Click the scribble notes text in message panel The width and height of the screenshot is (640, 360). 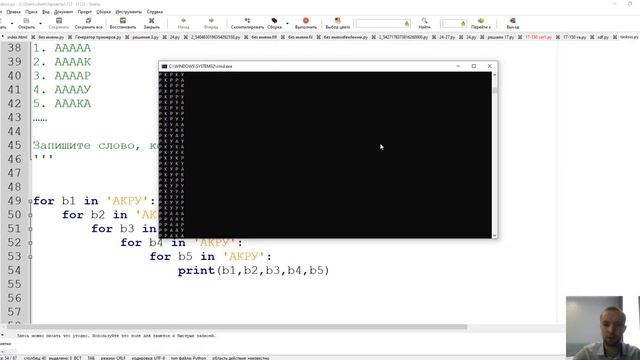[116, 336]
